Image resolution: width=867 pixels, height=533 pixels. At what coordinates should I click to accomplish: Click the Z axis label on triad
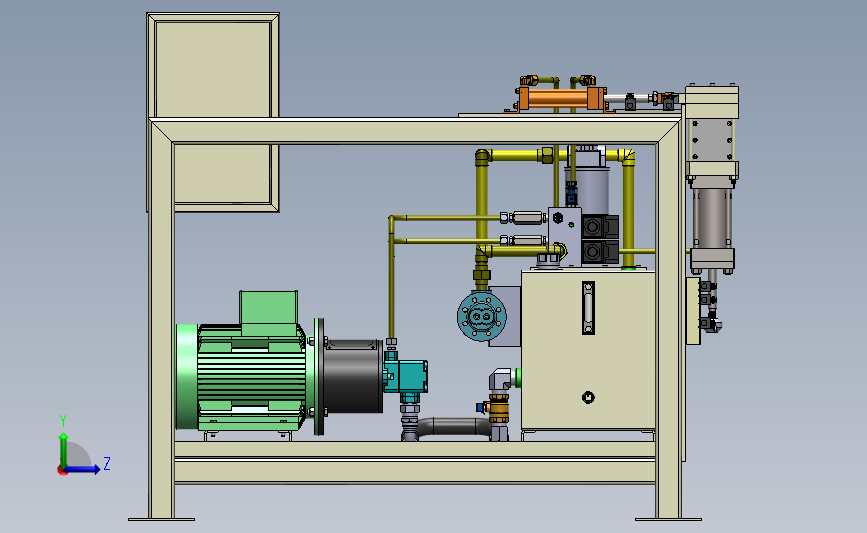107,463
